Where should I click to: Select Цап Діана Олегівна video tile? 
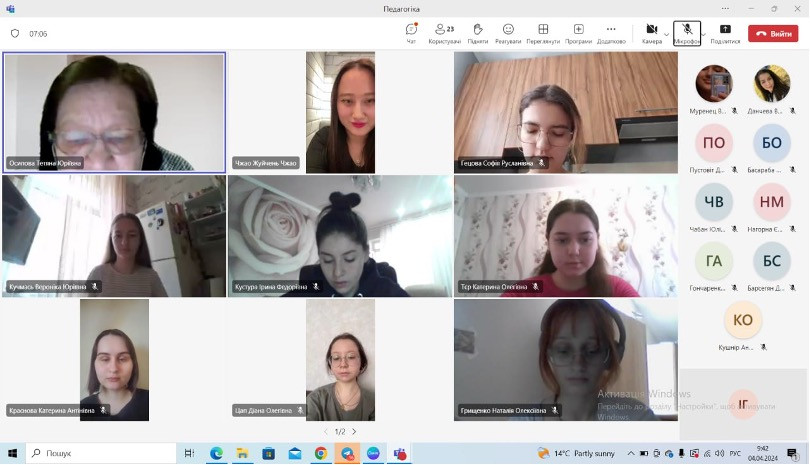coord(340,360)
